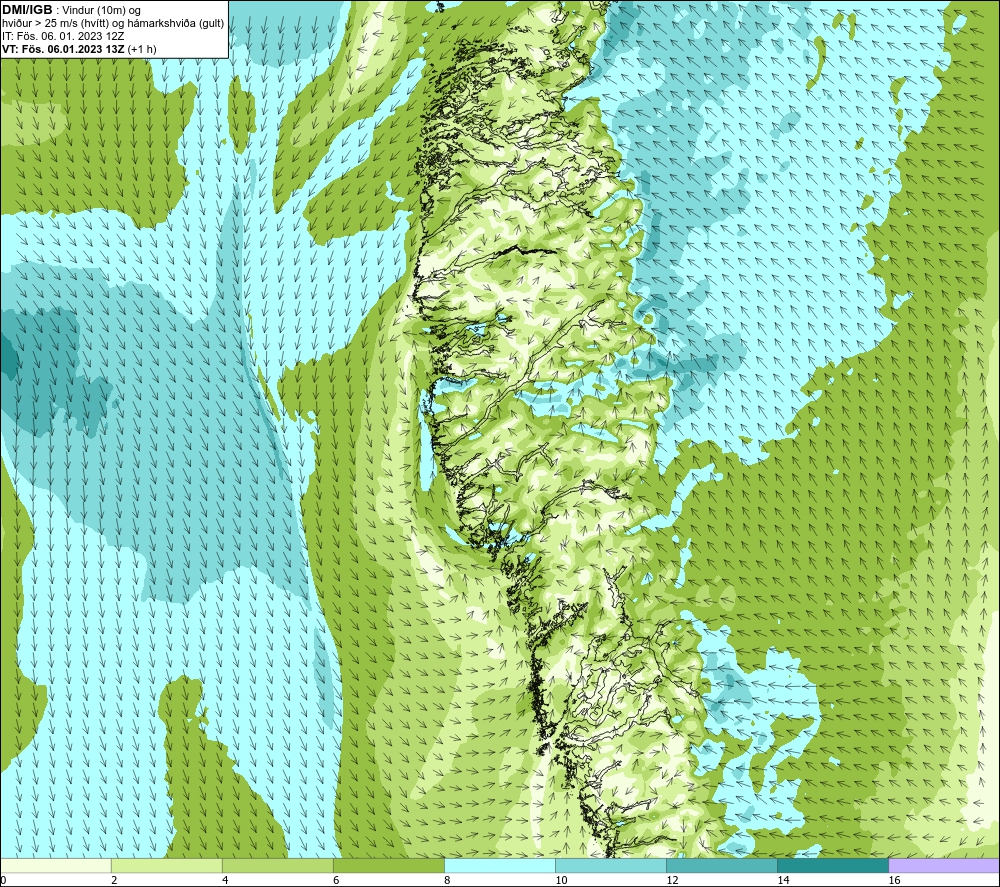Screen dimensions: 1000x887
Task: Click the 2–4 m/s light green swatch
Action: 166,865
